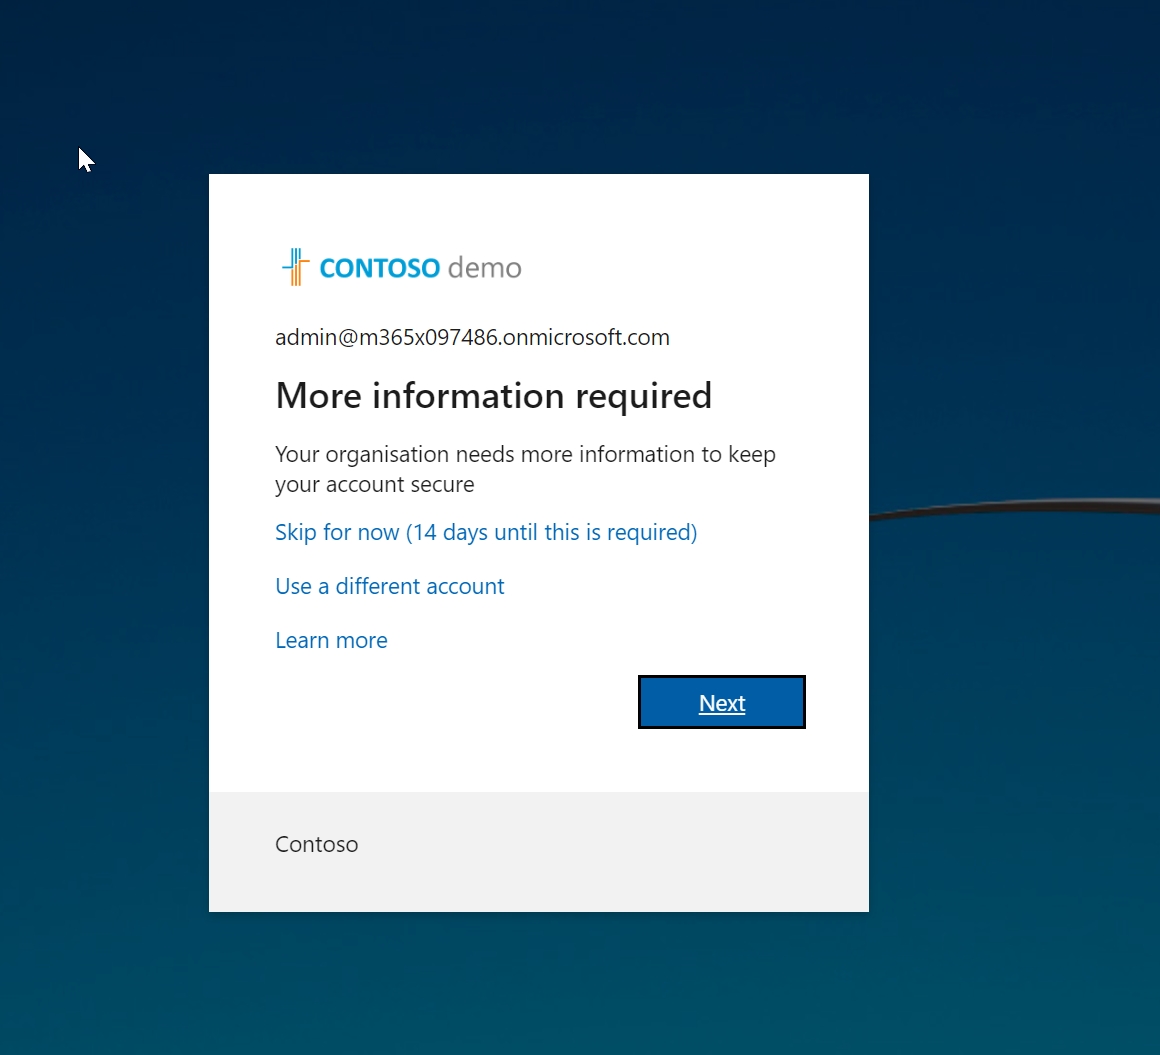Open the Learn more link

pos(331,640)
